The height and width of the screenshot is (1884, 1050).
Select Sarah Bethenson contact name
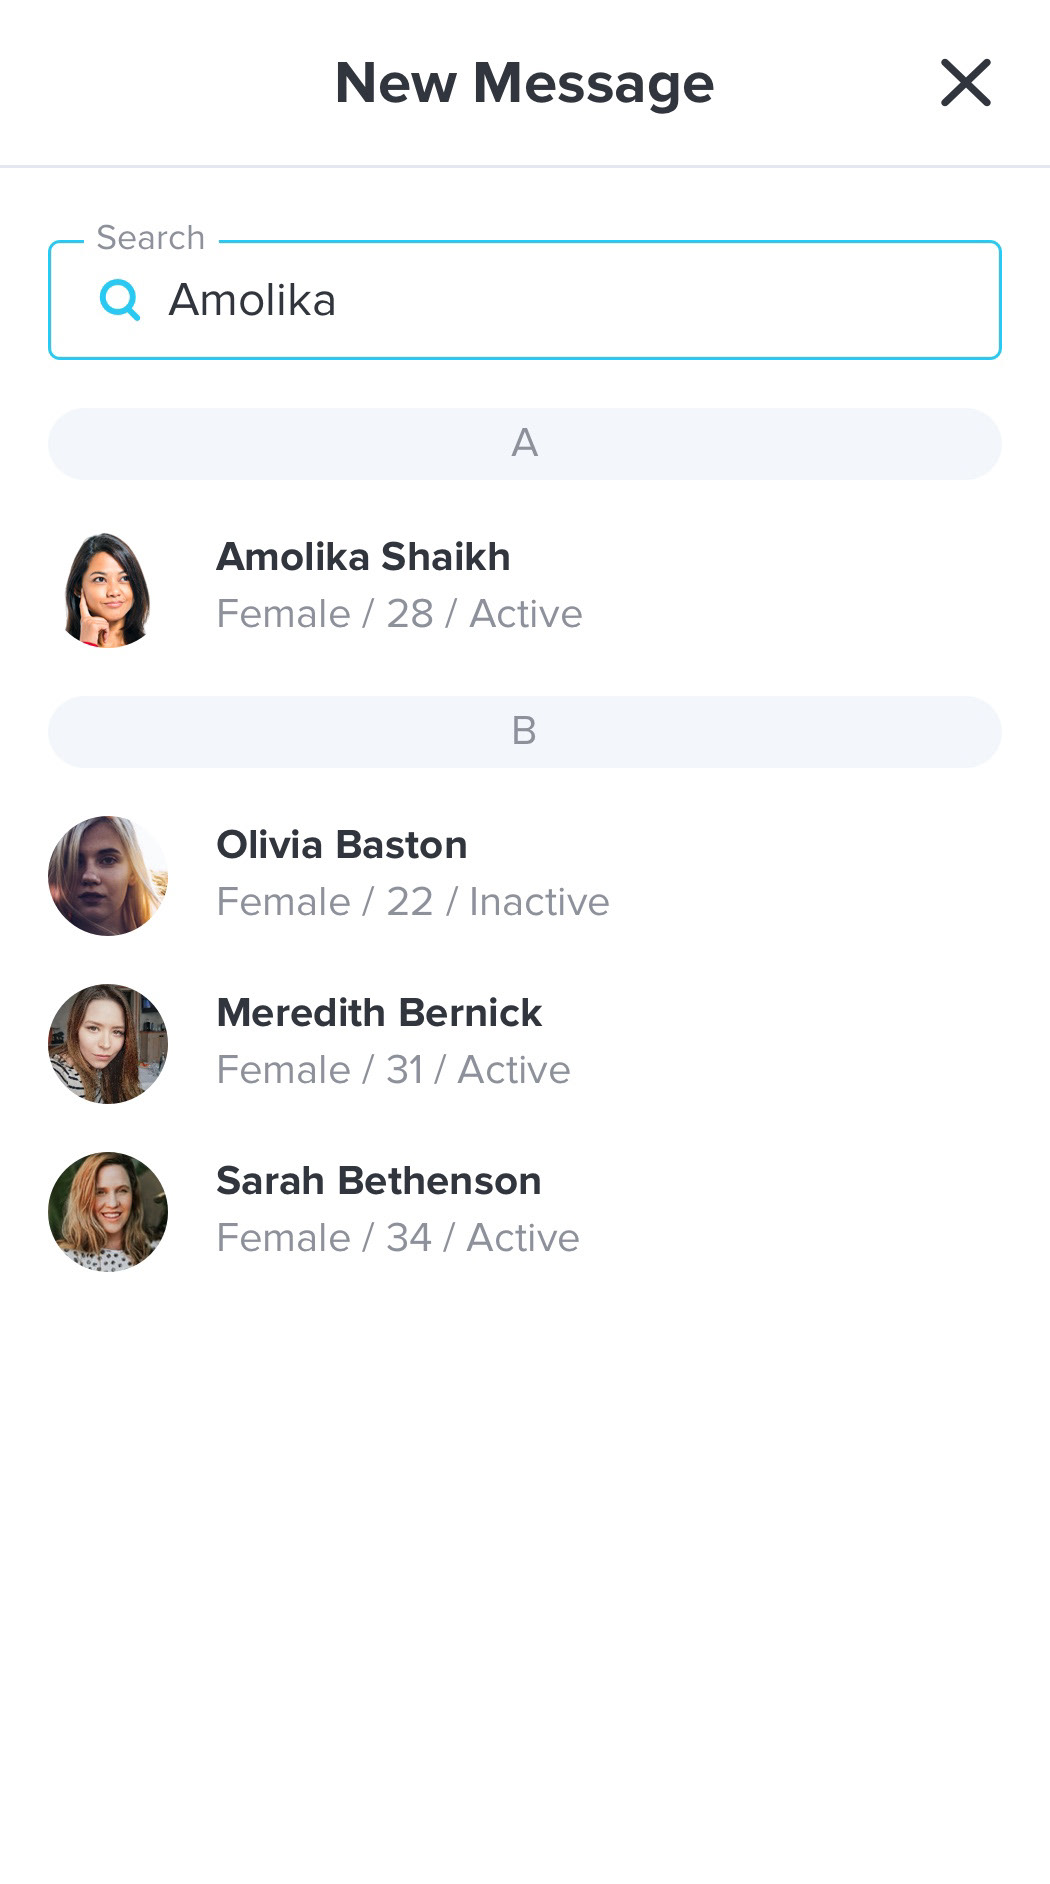pos(379,1181)
